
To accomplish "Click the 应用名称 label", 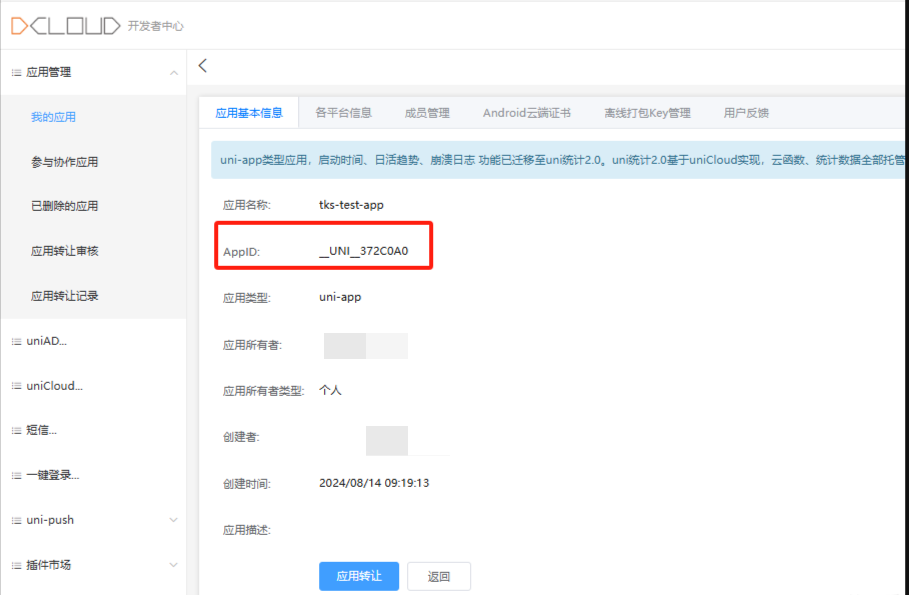I will 247,205.
